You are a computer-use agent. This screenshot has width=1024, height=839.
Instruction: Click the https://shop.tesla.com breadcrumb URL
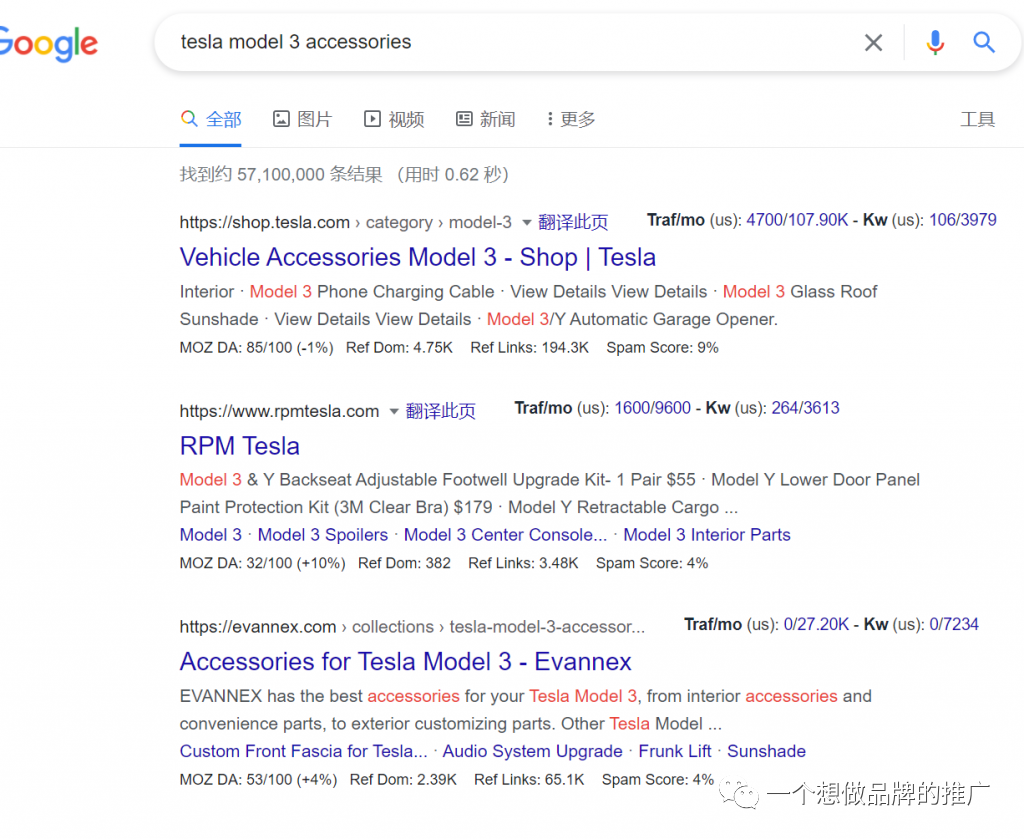point(264,223)
